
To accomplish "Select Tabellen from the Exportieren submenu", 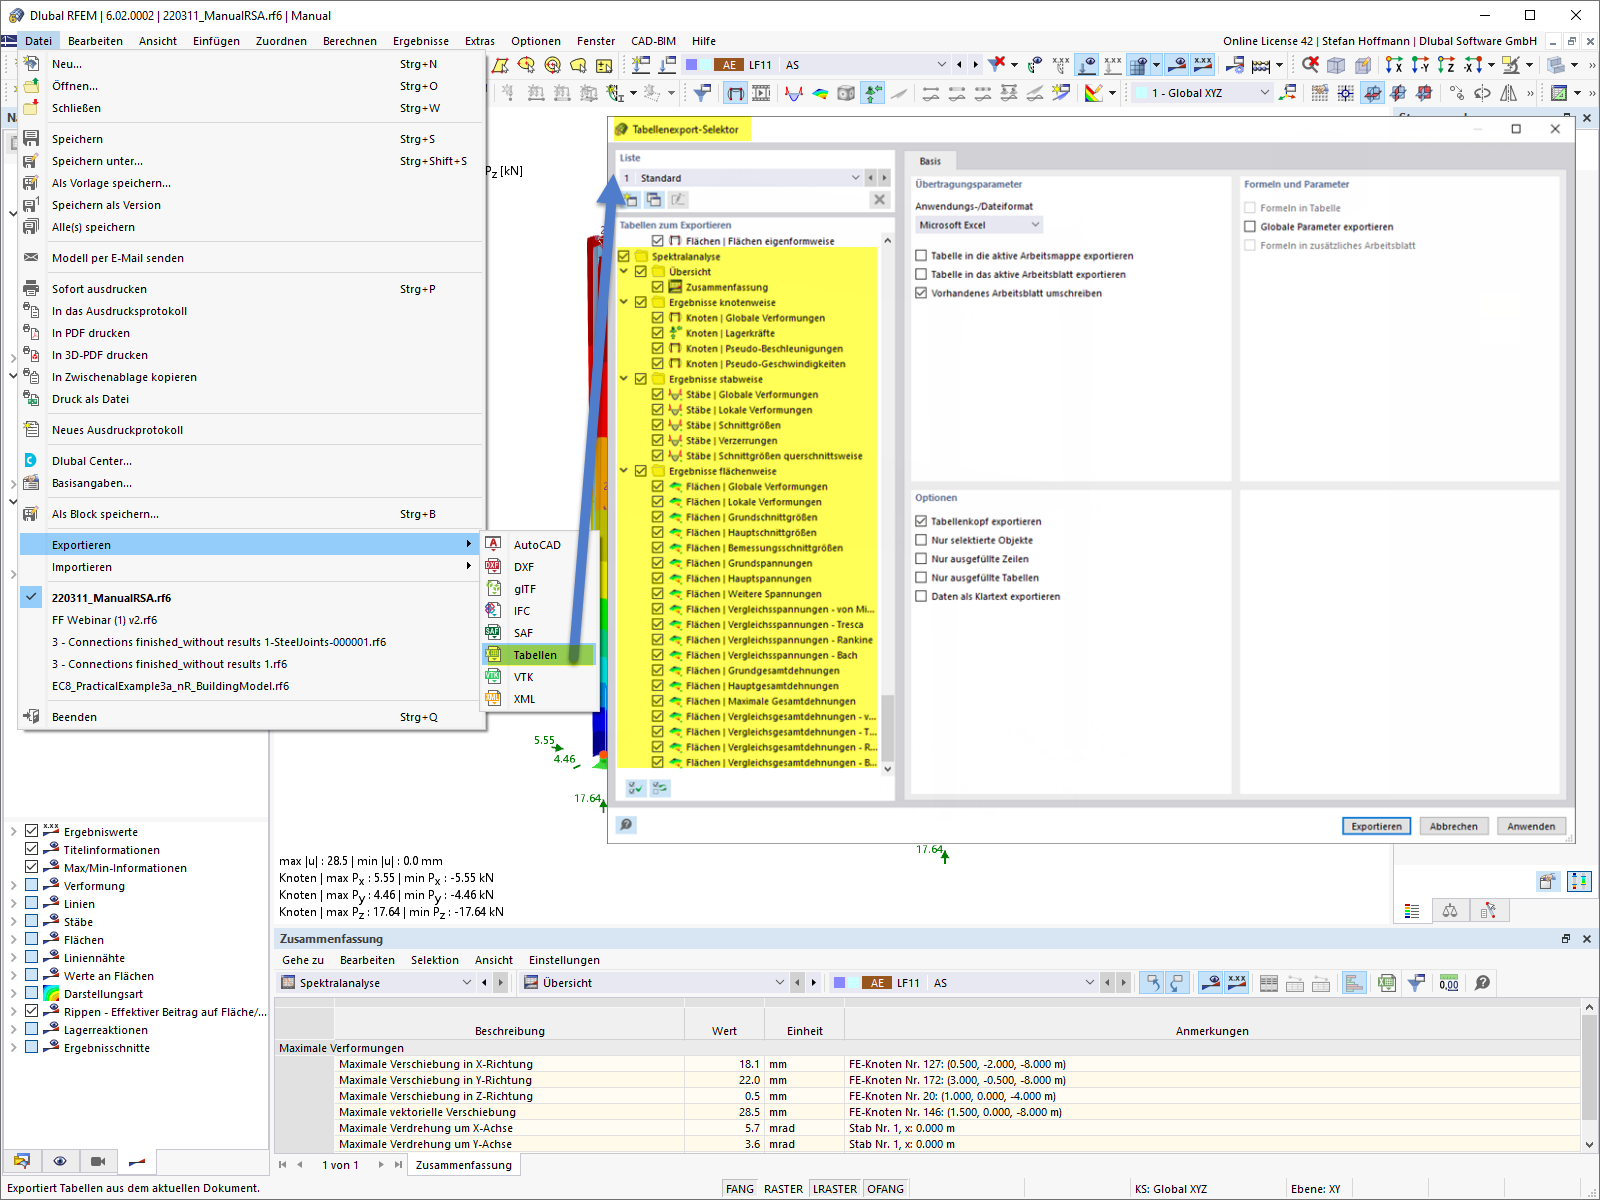I will (536, 655).
